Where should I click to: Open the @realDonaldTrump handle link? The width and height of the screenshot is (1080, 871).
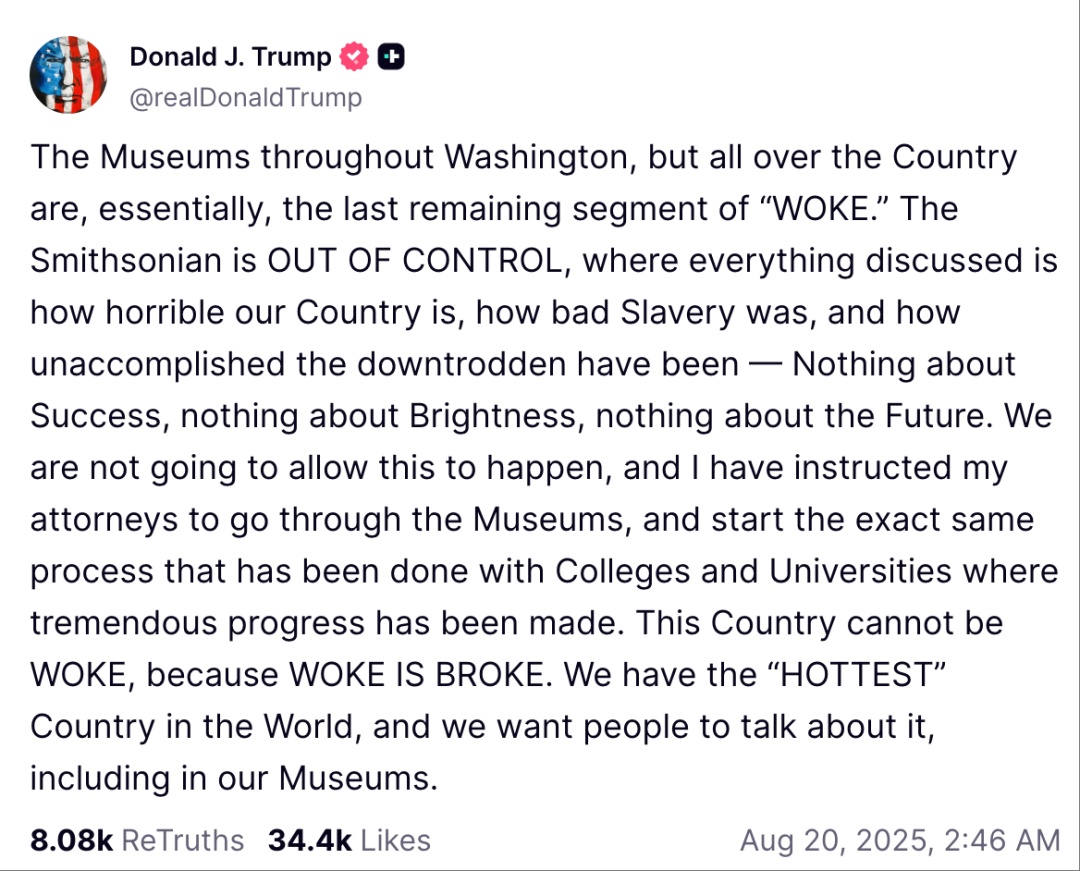[246, 97]
